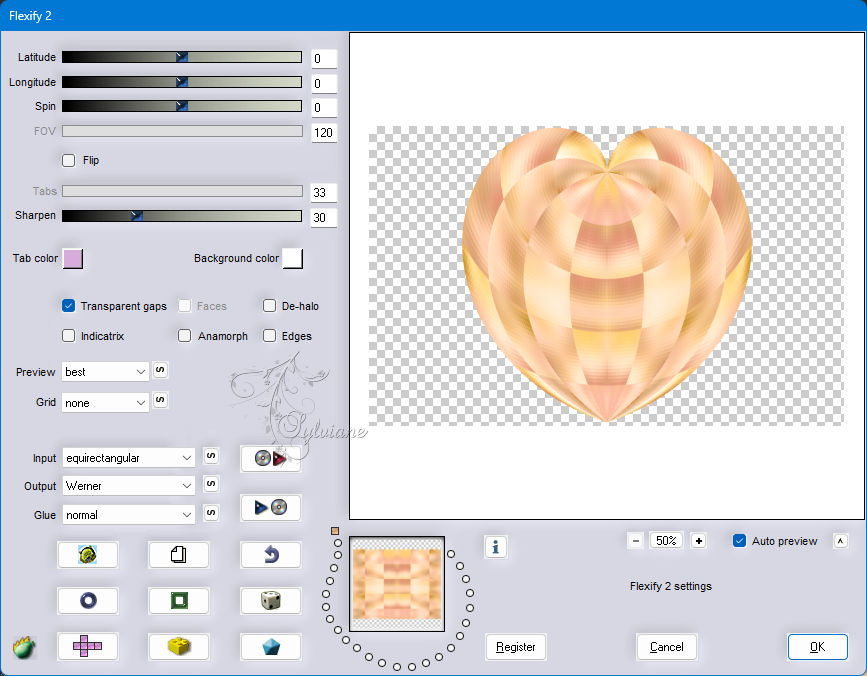867x676 pixels.
Task: Click the S button beside Grid dropdown
Action: click(160, 400)
